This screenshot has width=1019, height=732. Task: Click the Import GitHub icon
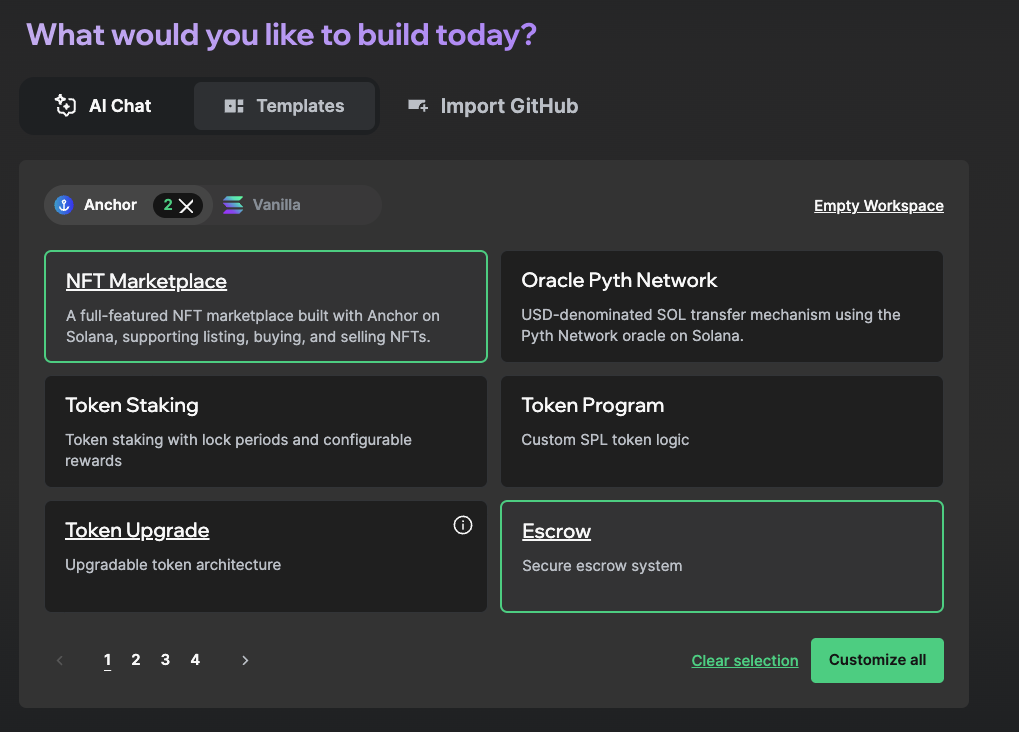(418, 106)
